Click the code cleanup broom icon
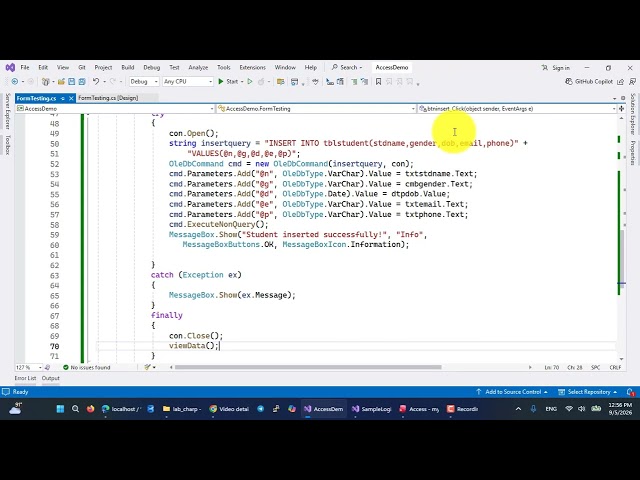This screenshot has height=480, width=640. click(148, 367)
